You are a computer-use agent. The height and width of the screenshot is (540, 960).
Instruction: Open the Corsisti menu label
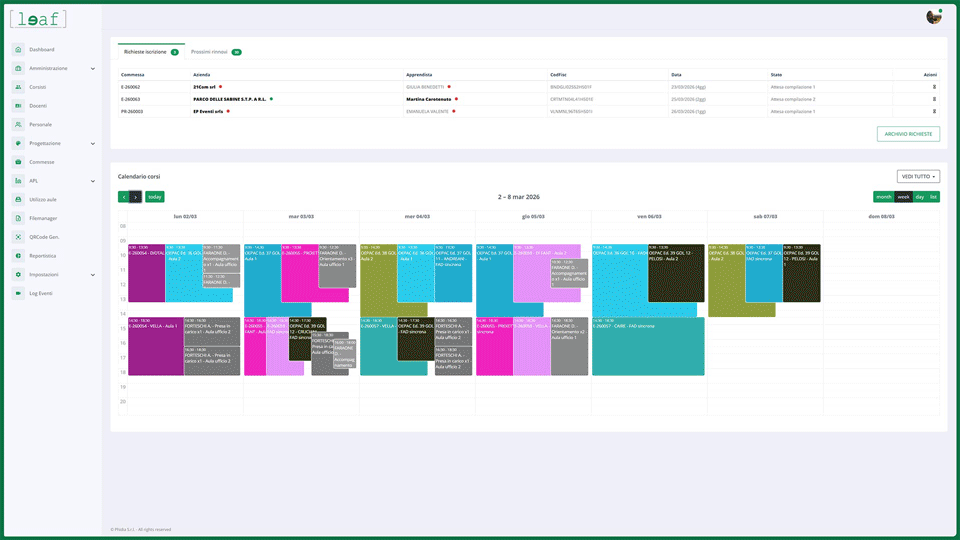click(x=38, y=87)
